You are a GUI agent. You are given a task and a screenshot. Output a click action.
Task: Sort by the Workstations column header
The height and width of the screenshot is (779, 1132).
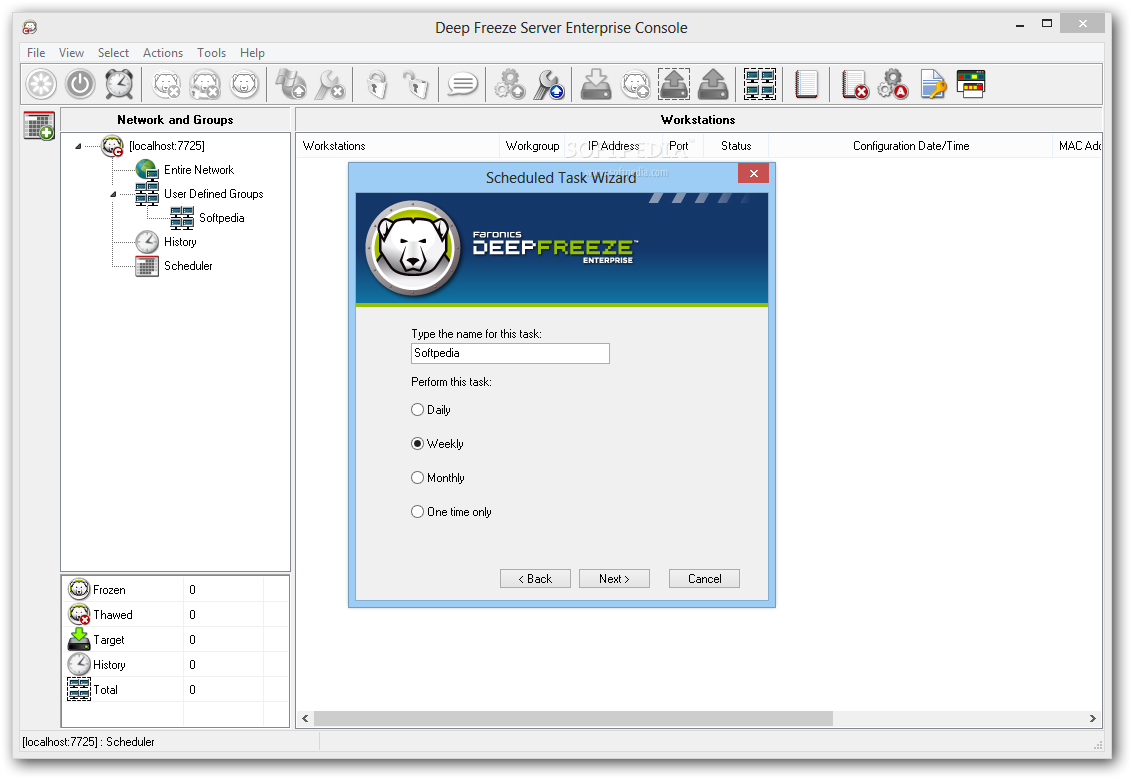(398, 146)
